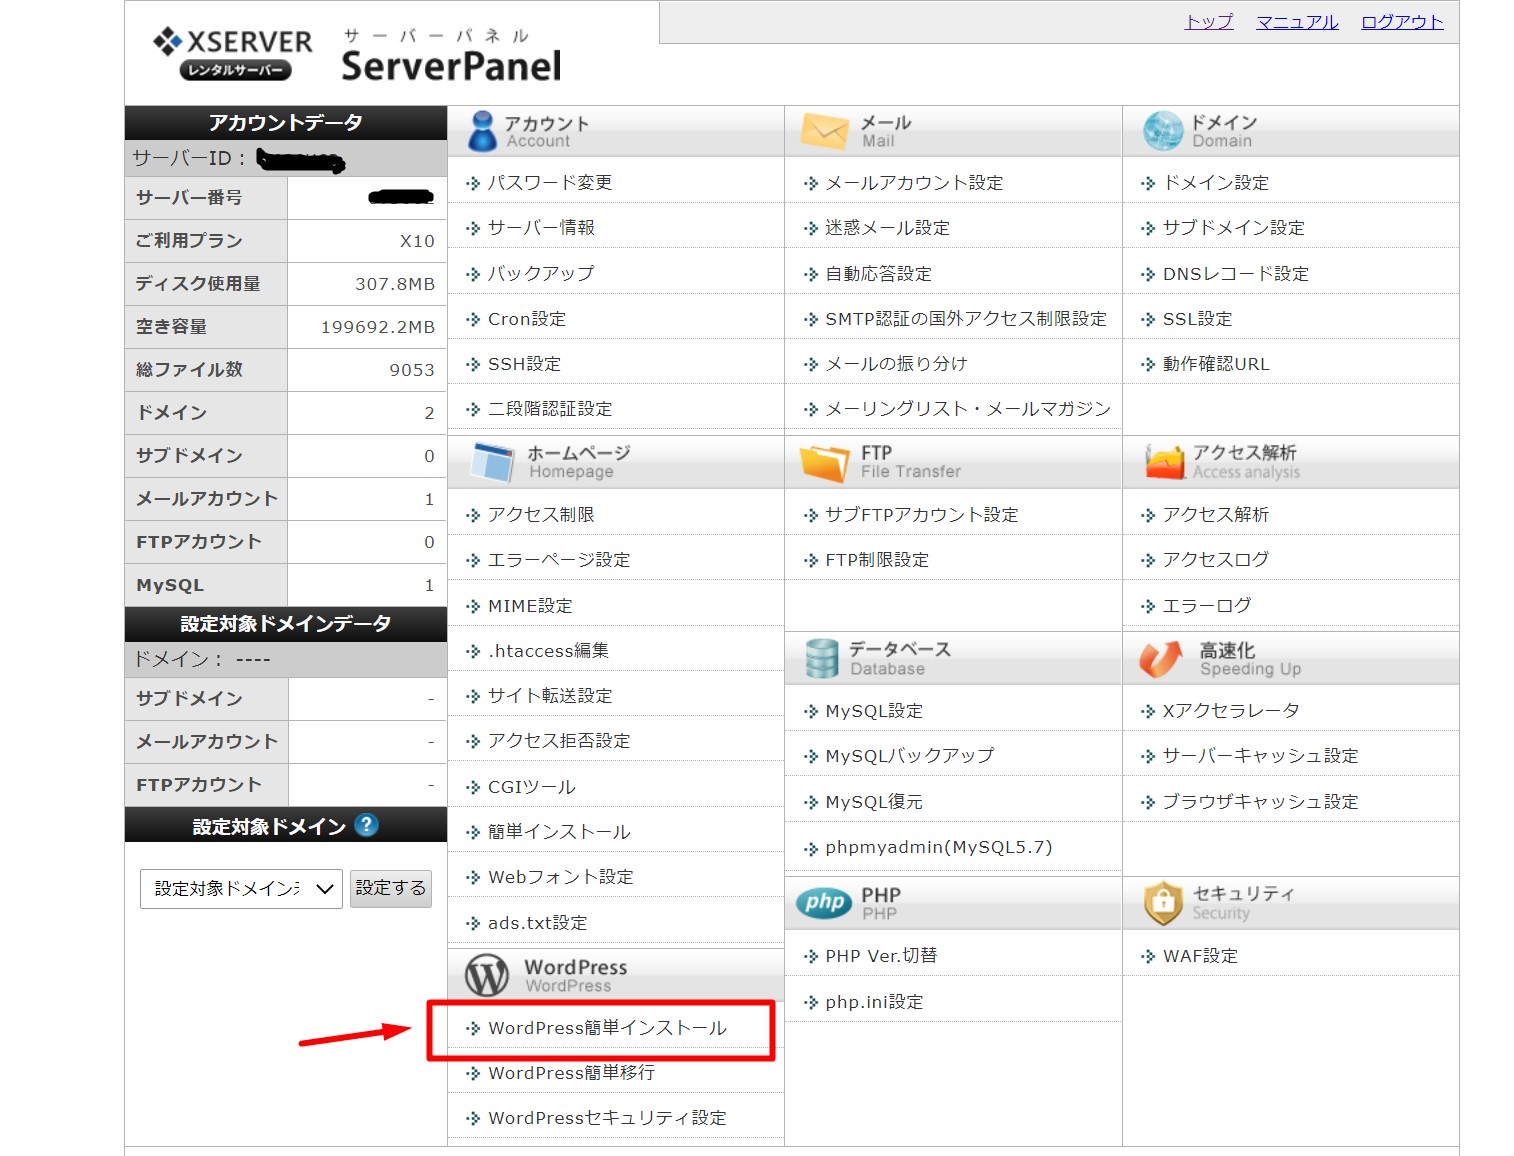Open アクセス拒否設定
1514x1156 pixels.
[559, 741]
